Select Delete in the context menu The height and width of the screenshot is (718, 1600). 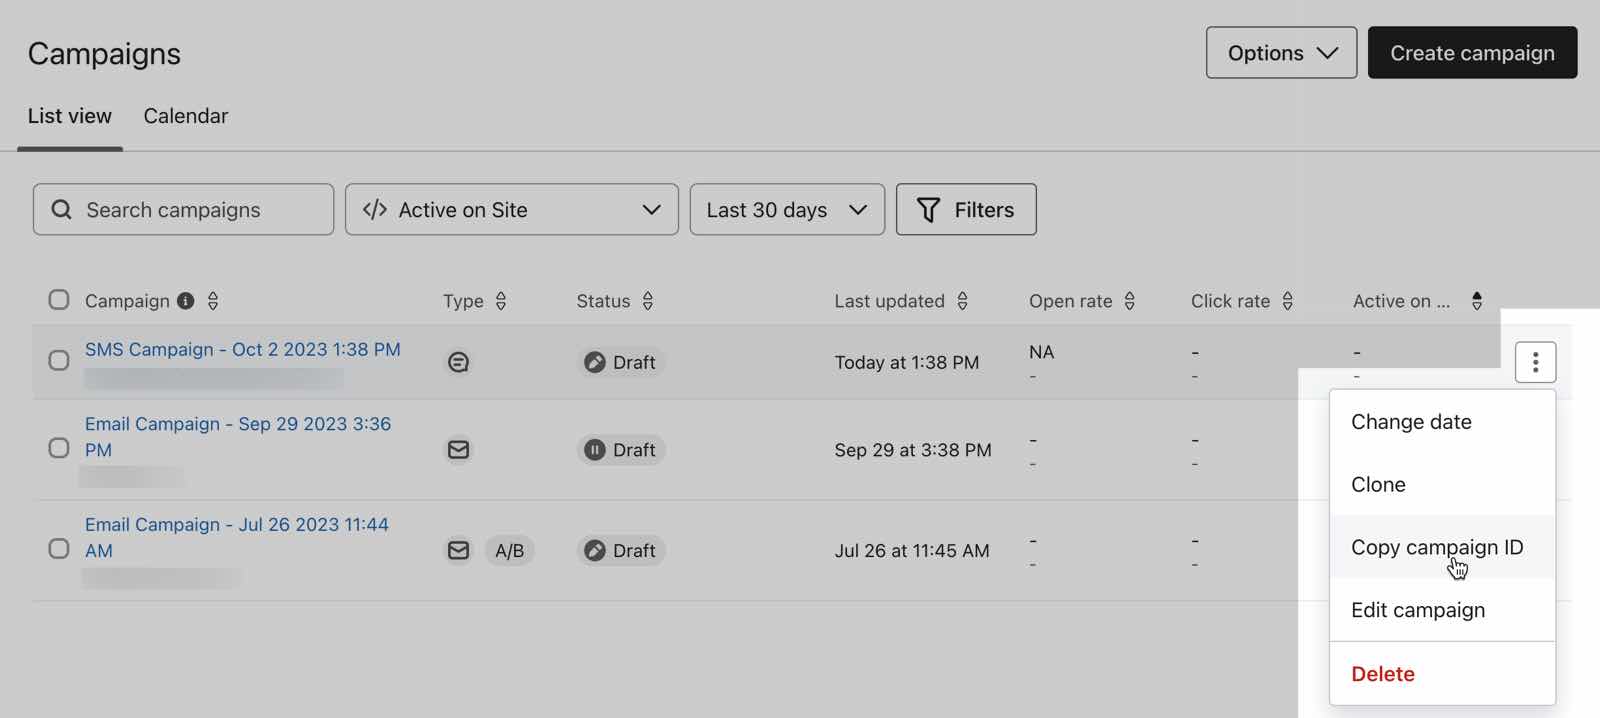coord(1383,674)
